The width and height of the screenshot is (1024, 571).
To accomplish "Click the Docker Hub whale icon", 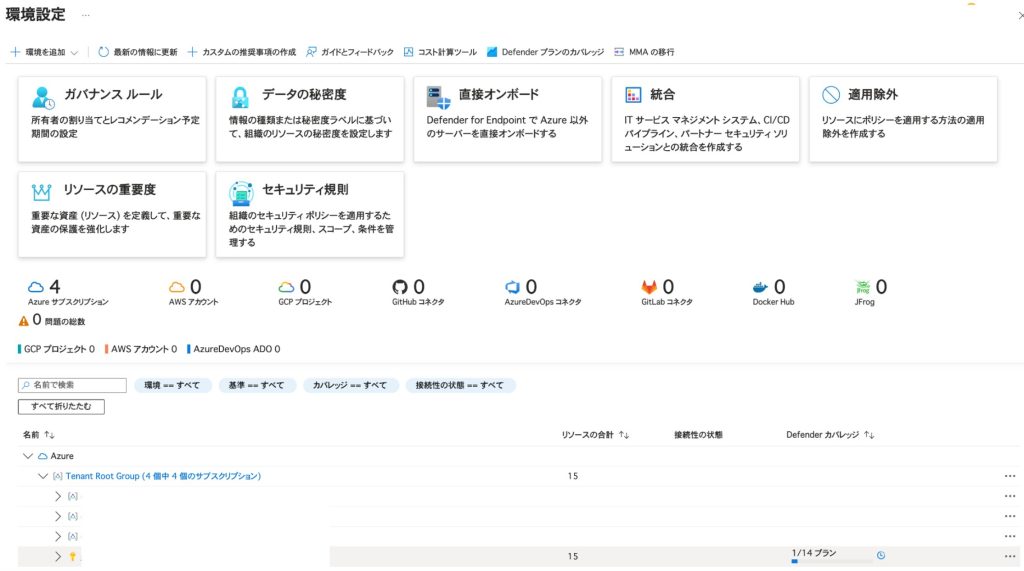I will (x=762, y=288).
